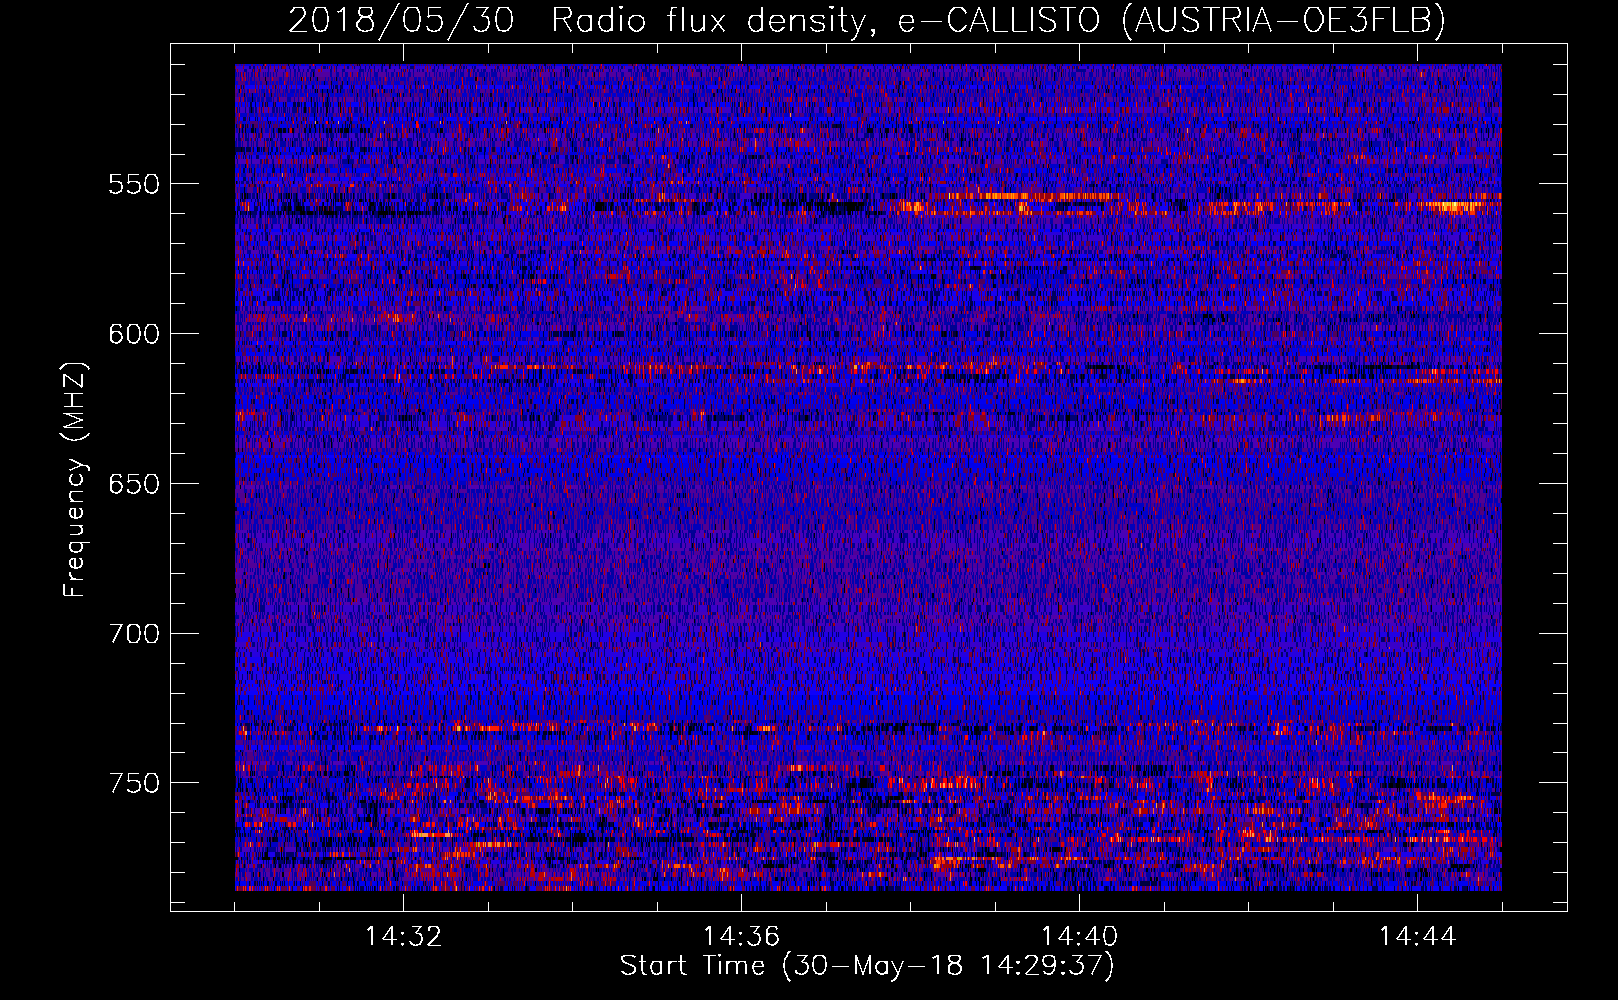Click the "Frequency (MHZ)" axis label

tap(76, 479)
